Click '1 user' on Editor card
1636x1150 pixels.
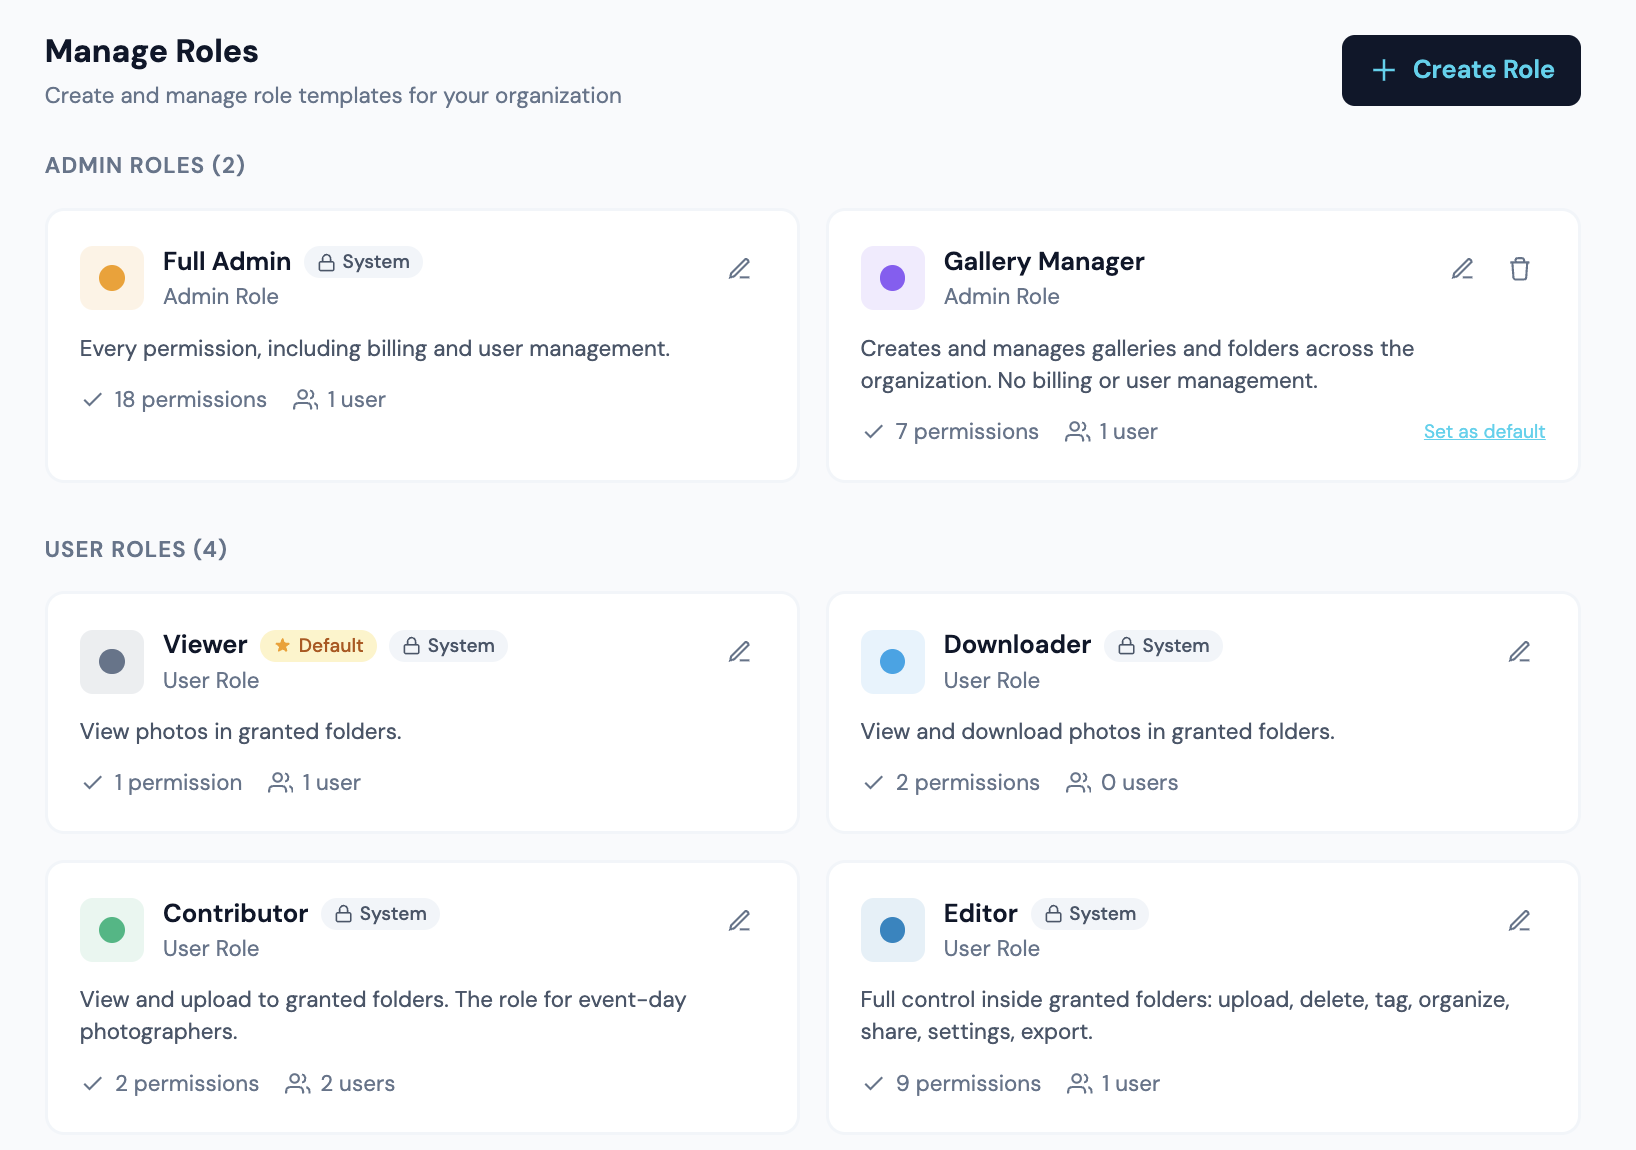(x=1114, y=1084)
